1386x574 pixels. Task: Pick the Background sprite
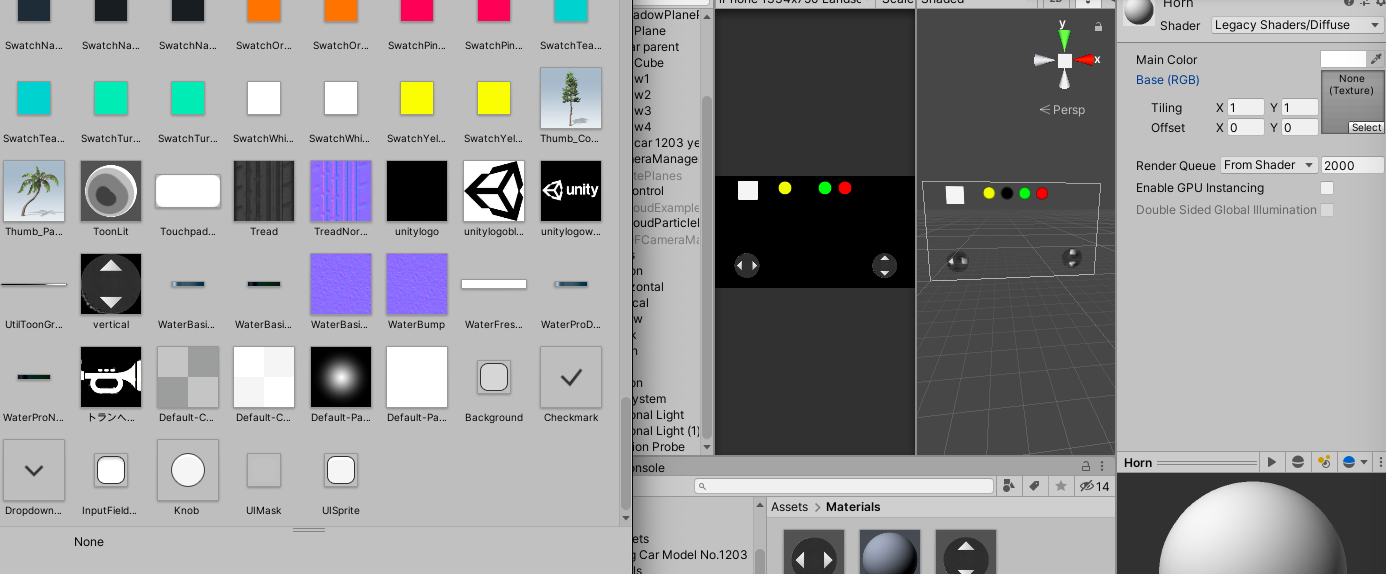(x=494, y=377)
